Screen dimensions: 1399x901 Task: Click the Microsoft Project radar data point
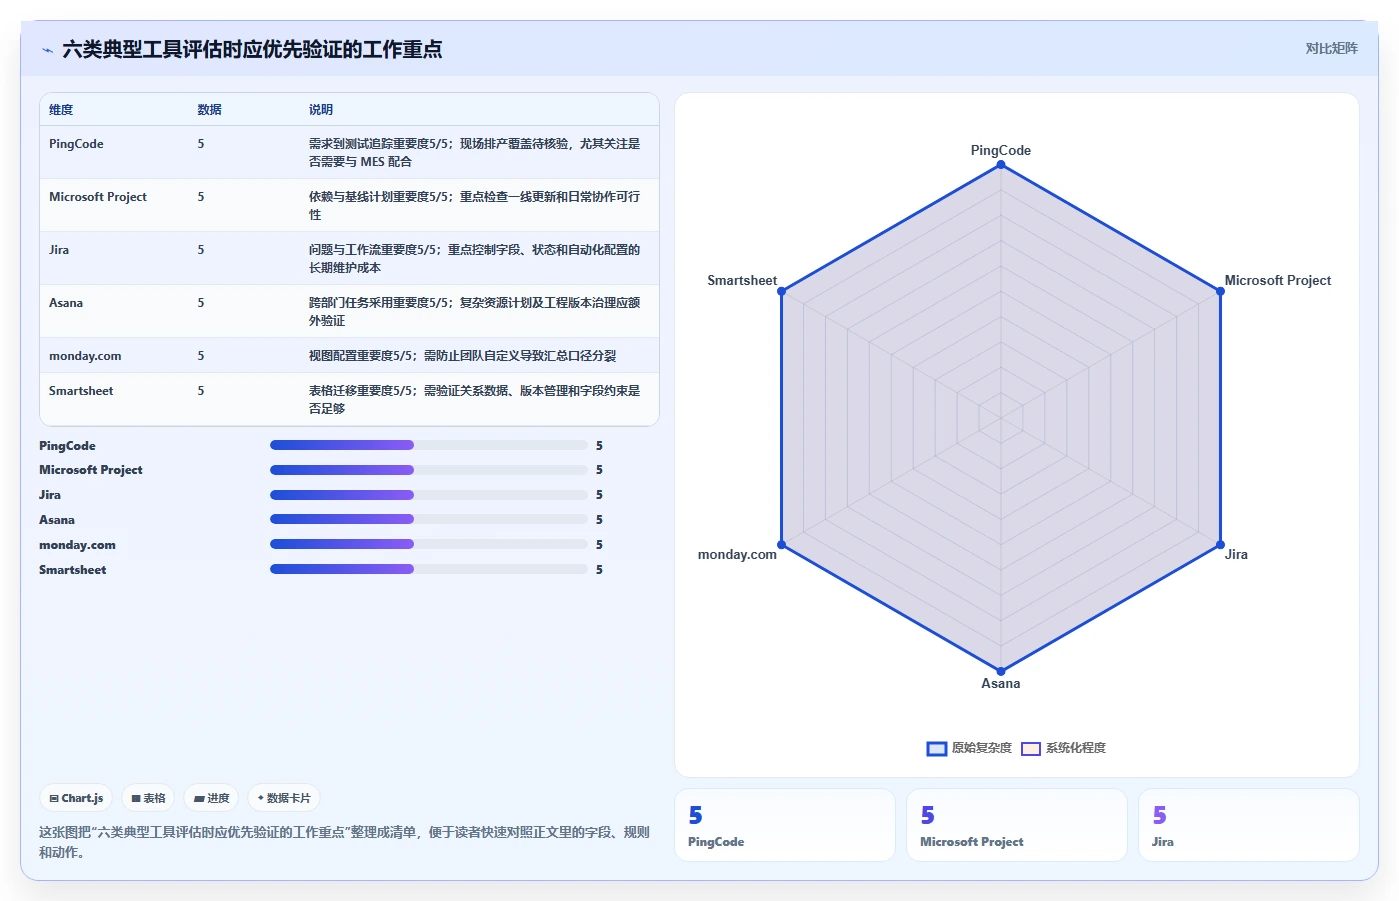tap(1220, 291)
